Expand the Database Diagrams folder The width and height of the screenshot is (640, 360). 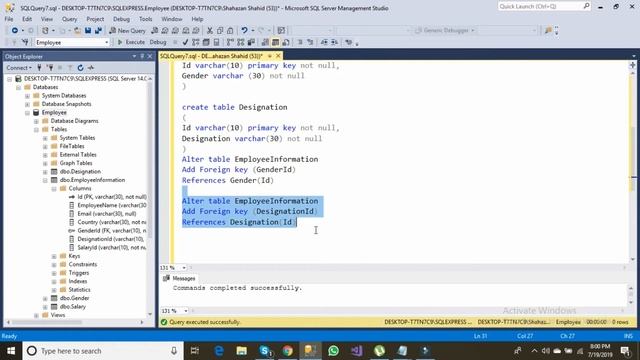tap(36, 121)
